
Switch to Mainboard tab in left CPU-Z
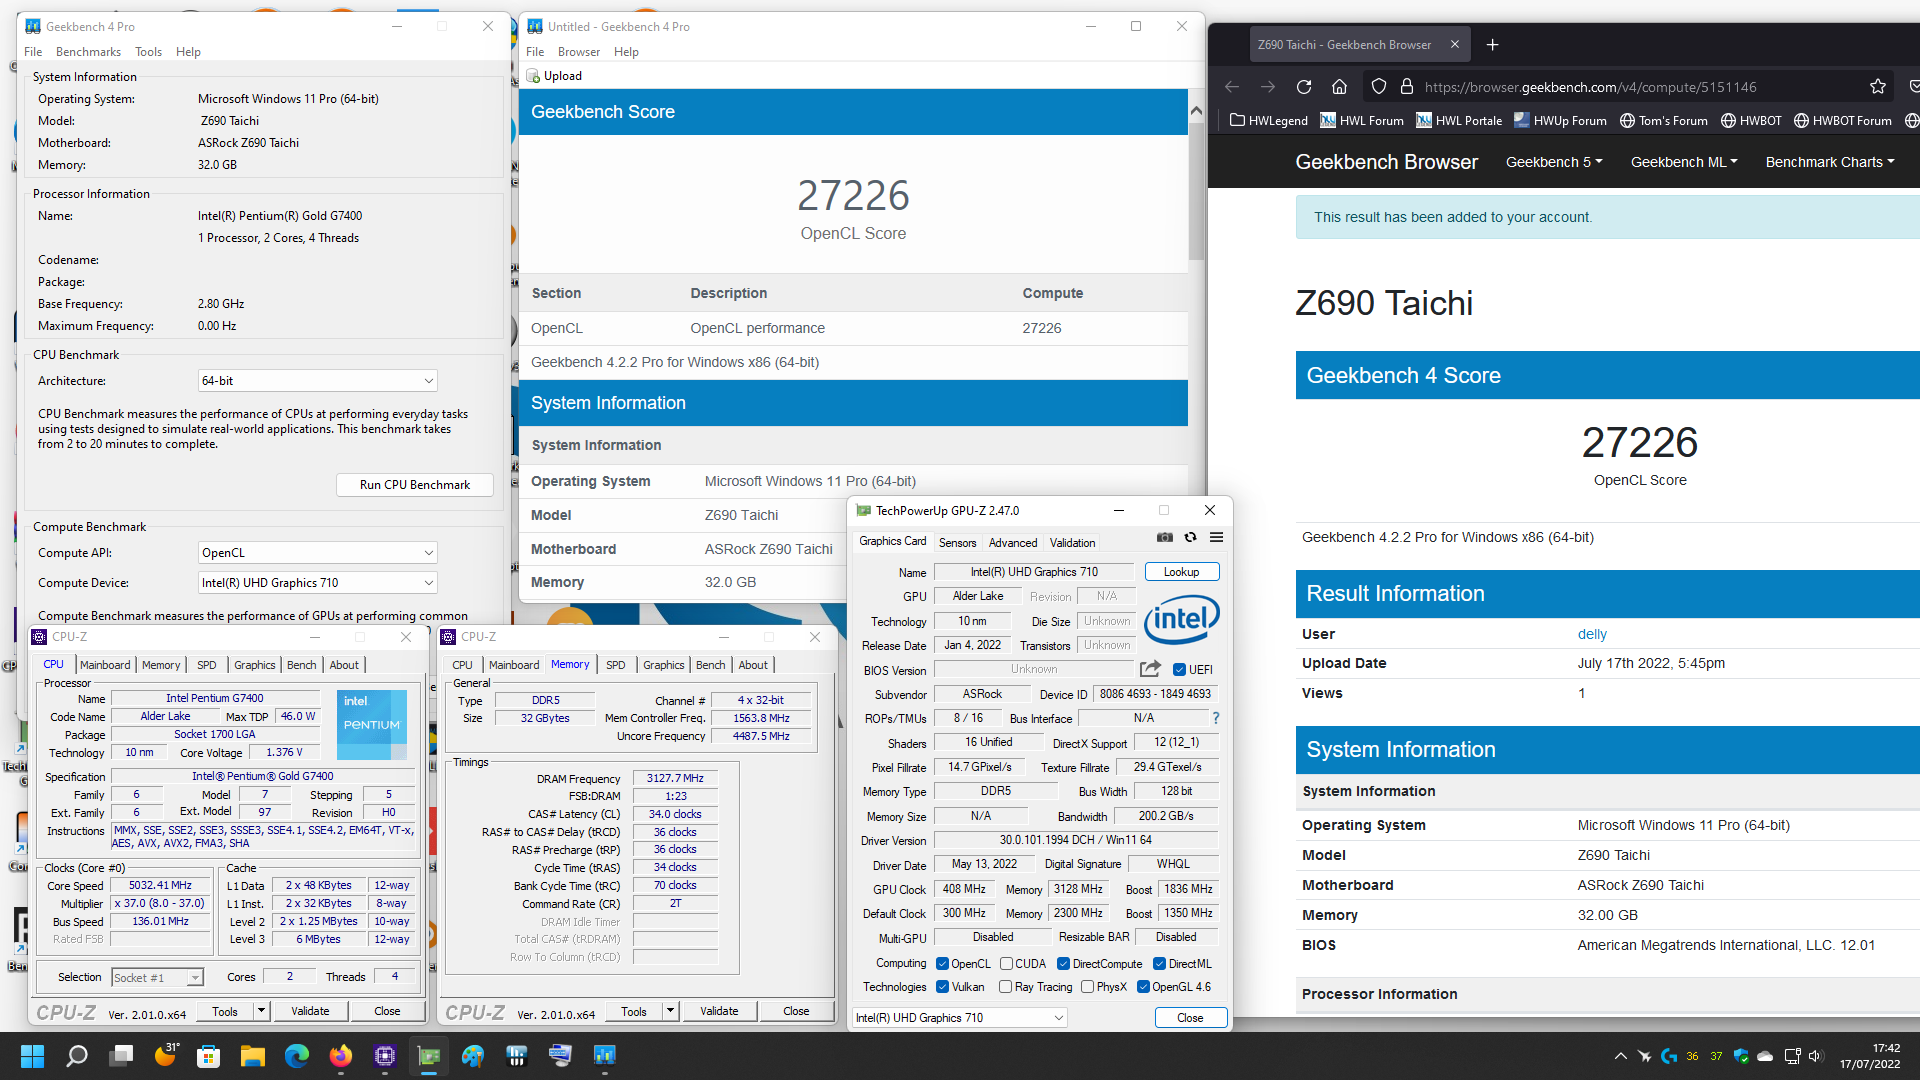[105, 665]
